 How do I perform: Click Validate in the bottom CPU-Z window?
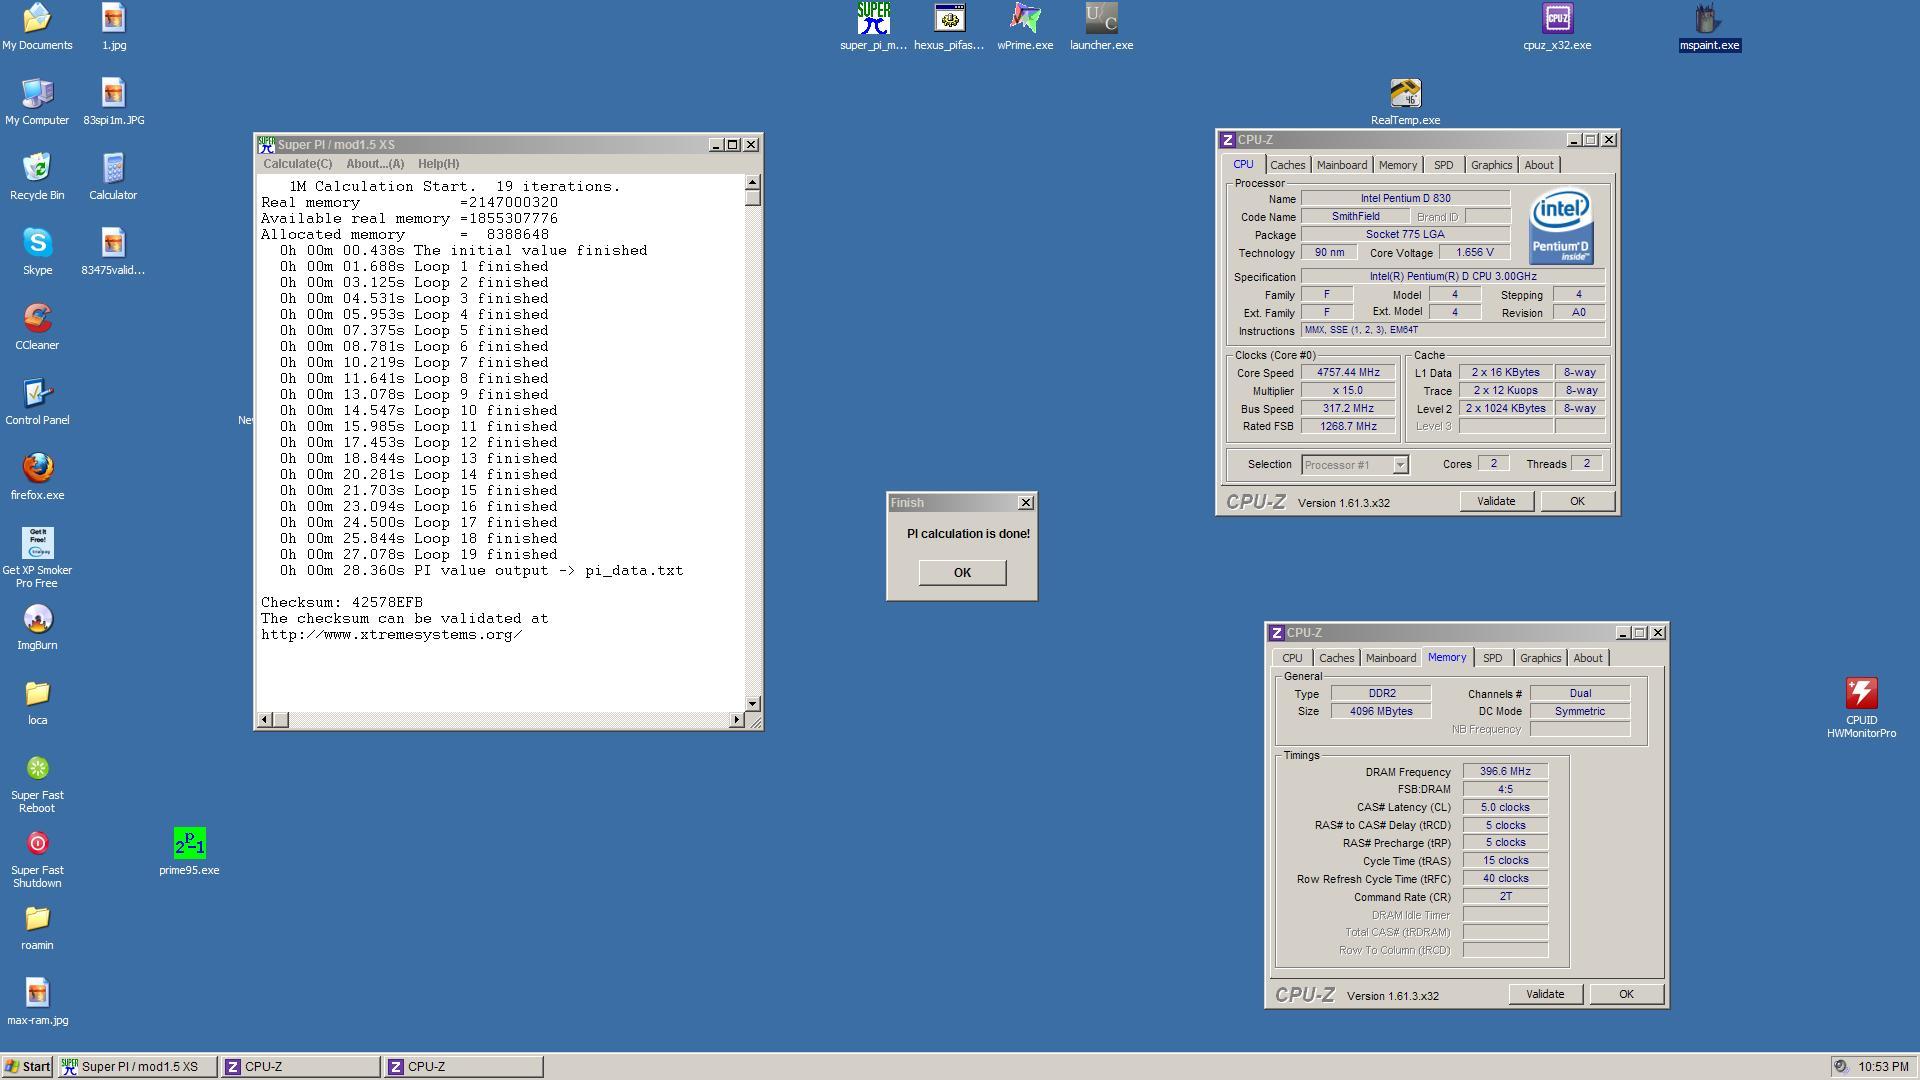tap(1545, 994)
